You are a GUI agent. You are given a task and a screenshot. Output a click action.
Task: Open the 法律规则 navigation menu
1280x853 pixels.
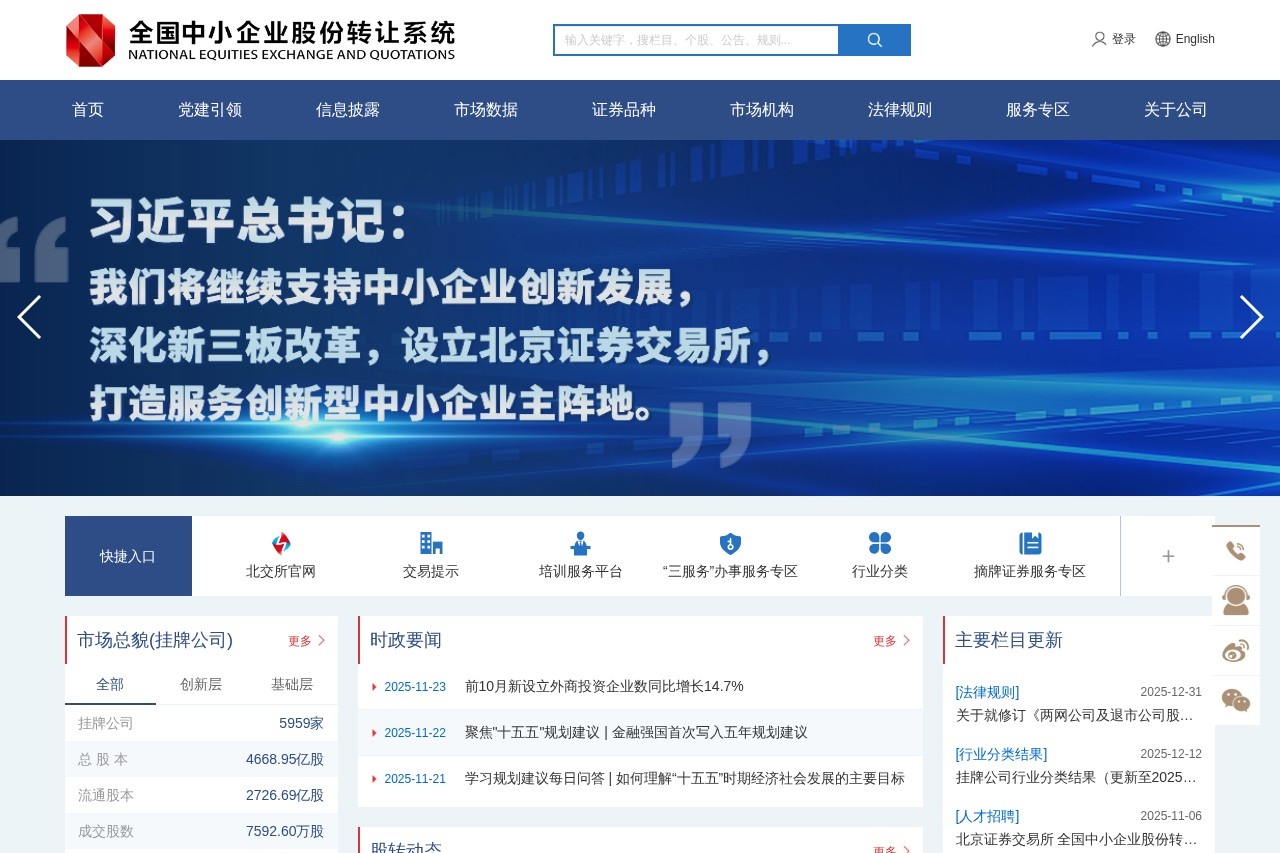(899, 110)
